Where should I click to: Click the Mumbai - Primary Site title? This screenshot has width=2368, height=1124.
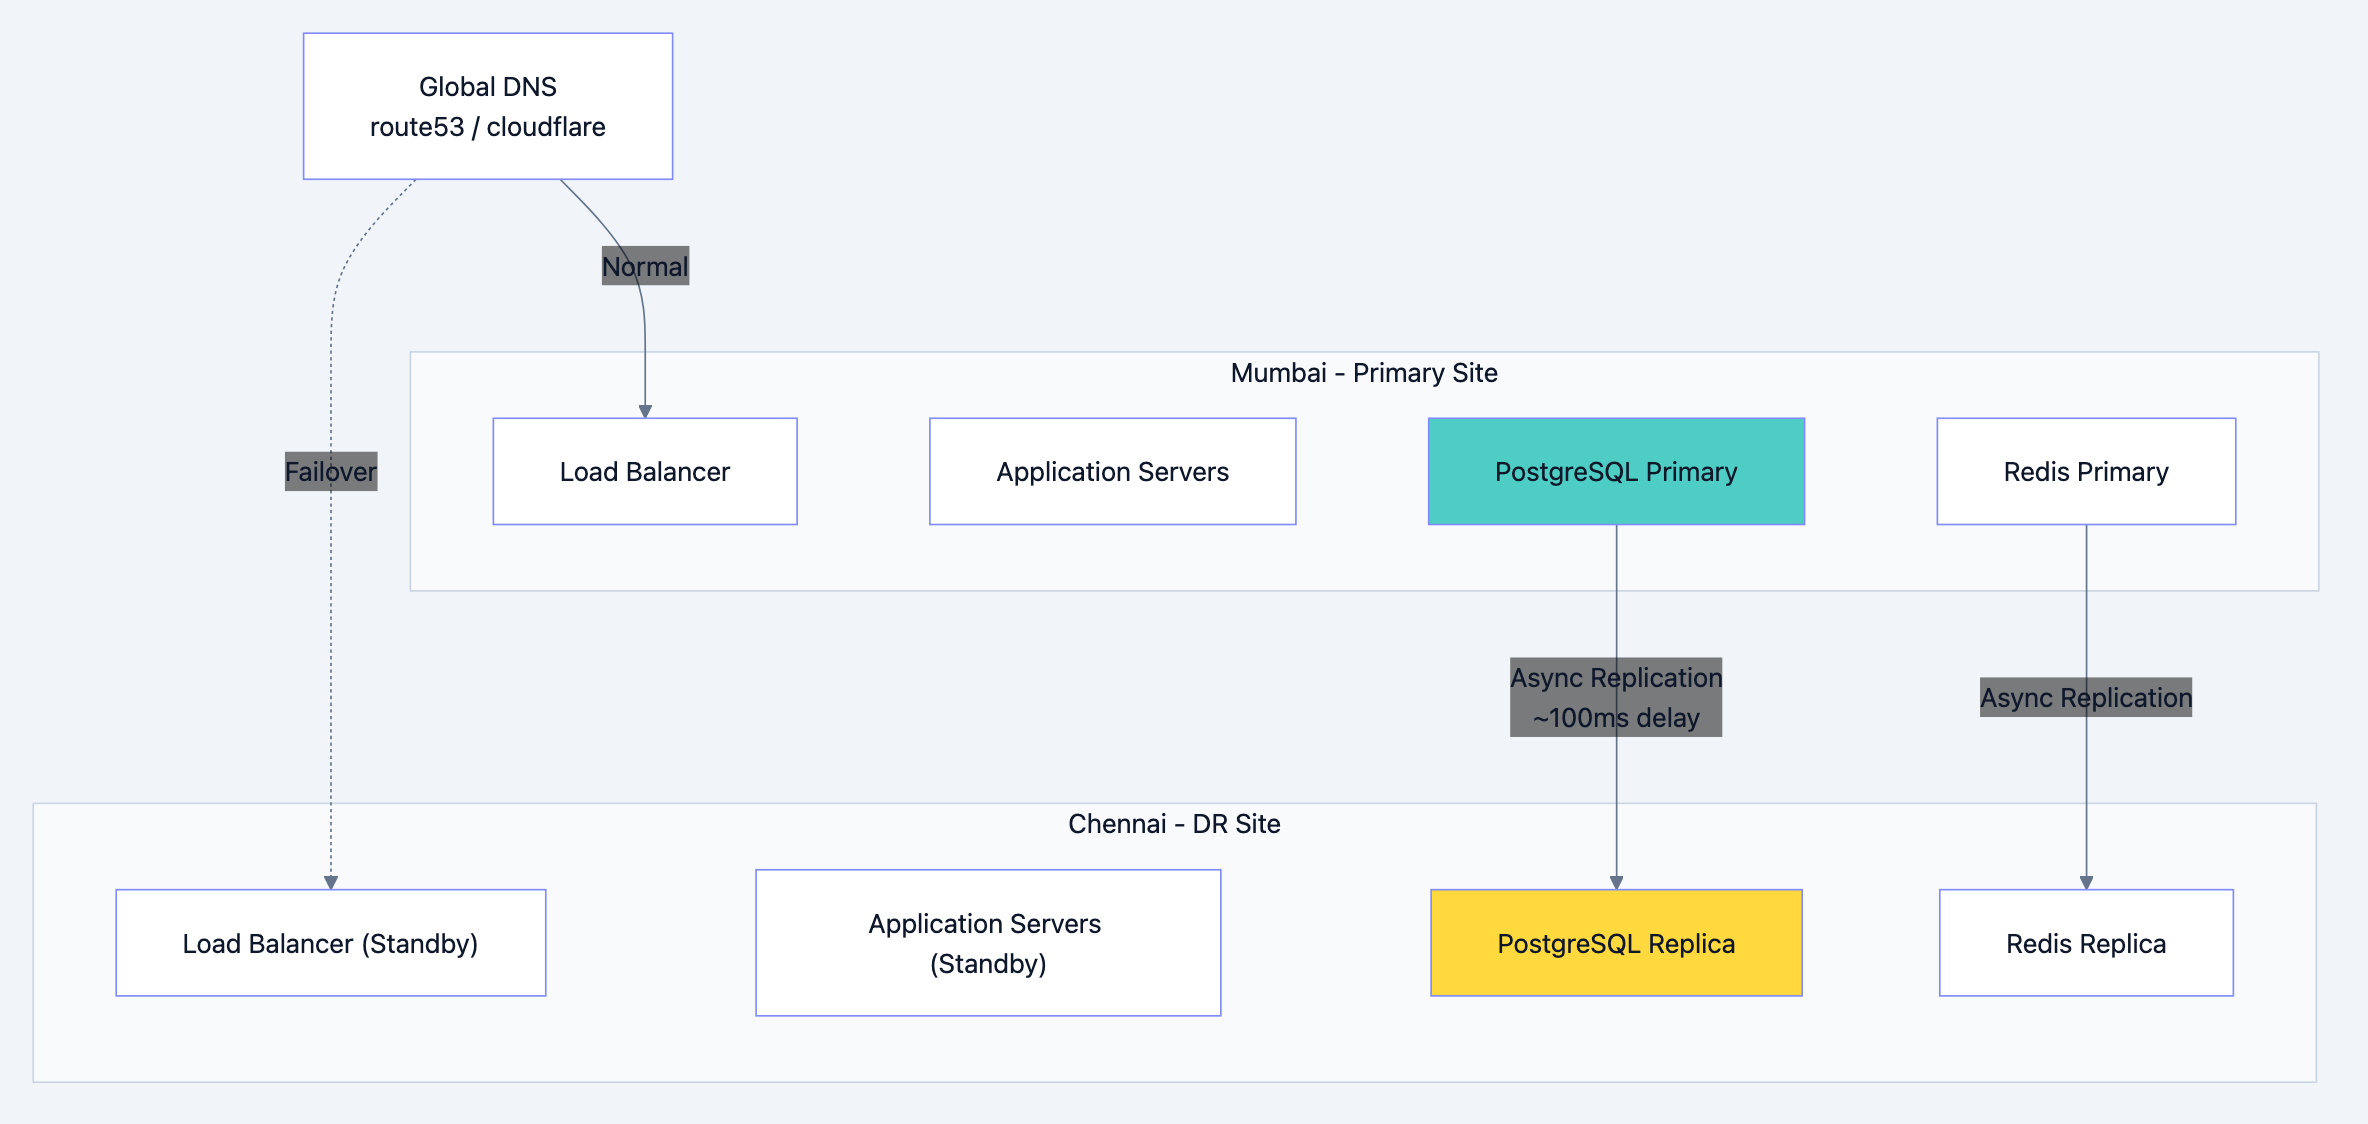pyautogui.click(x=1365, y=372)
